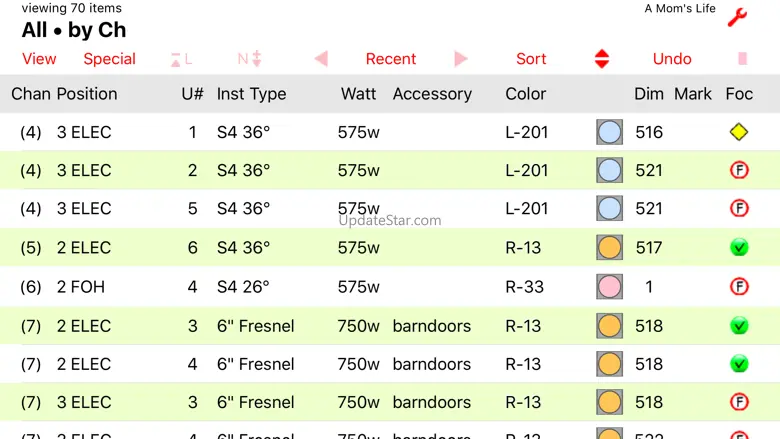
Task: Open the Special menu
Action: point(109,59)
